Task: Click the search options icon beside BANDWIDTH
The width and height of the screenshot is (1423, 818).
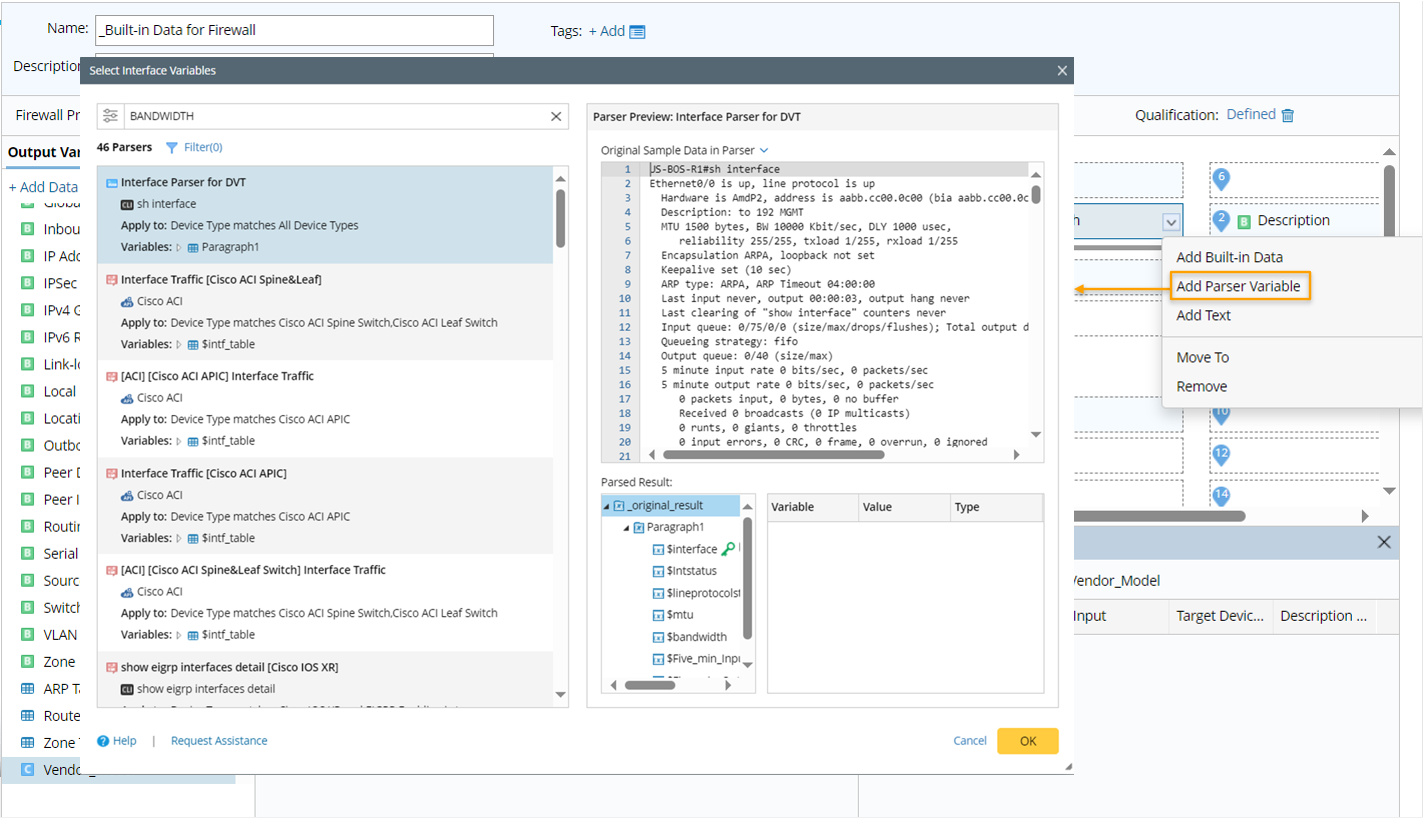Action: [x=111, y=116]
